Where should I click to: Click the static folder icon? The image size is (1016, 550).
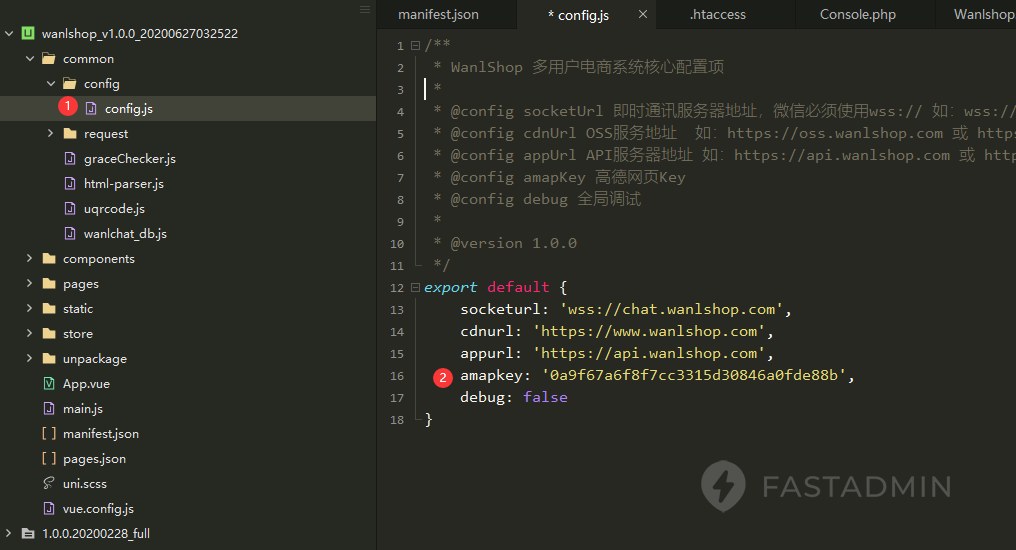[49, 308]
